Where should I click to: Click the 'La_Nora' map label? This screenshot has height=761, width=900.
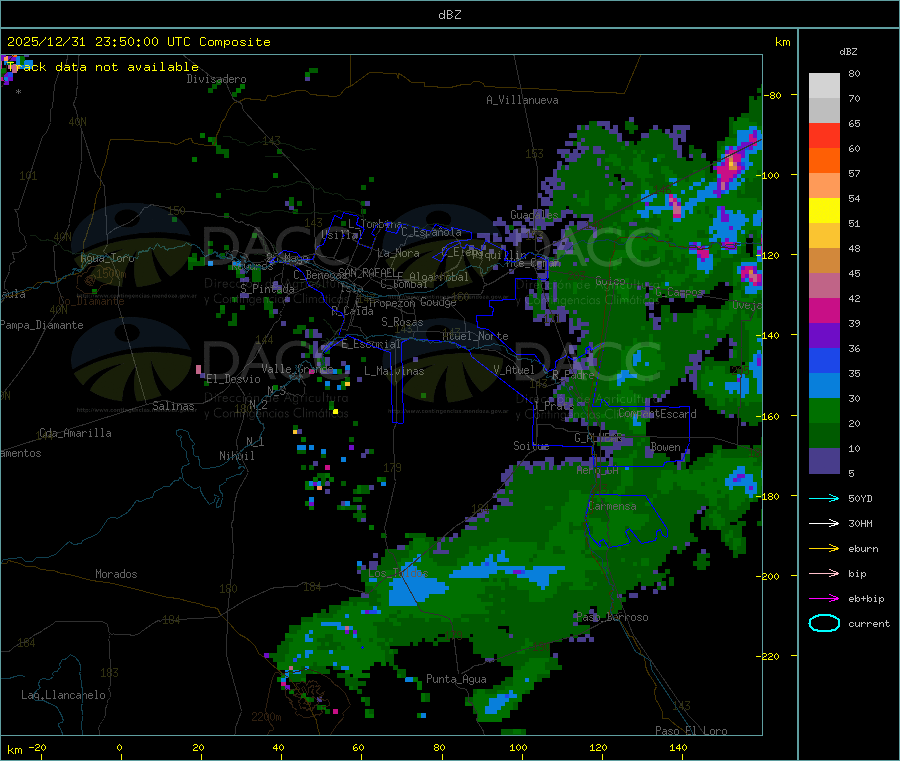coord(398,253)
